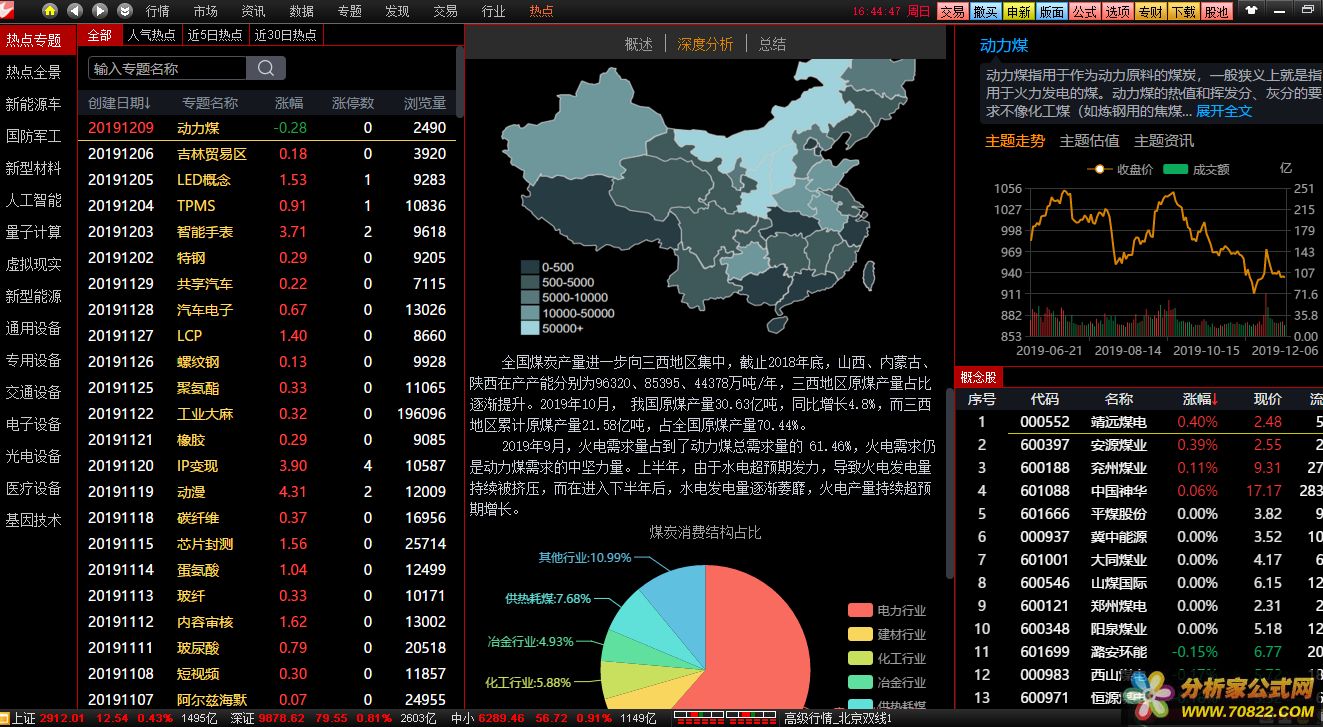Click the blue 撤买 button
1323x727 pixels.
click(x=985, y=11)
